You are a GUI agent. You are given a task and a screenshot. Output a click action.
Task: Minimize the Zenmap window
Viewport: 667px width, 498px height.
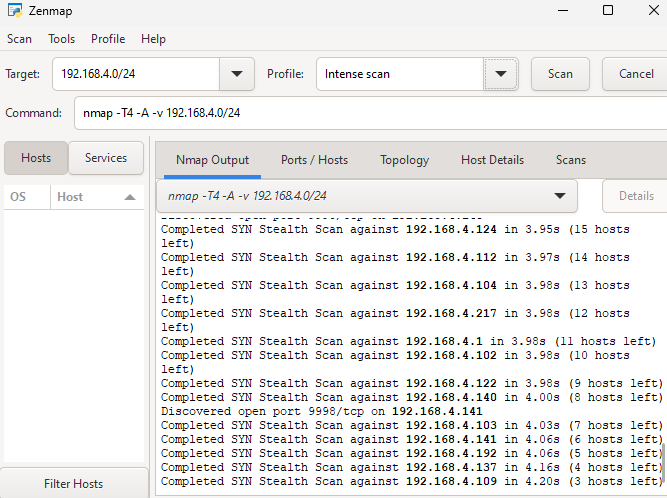point(563,10)
